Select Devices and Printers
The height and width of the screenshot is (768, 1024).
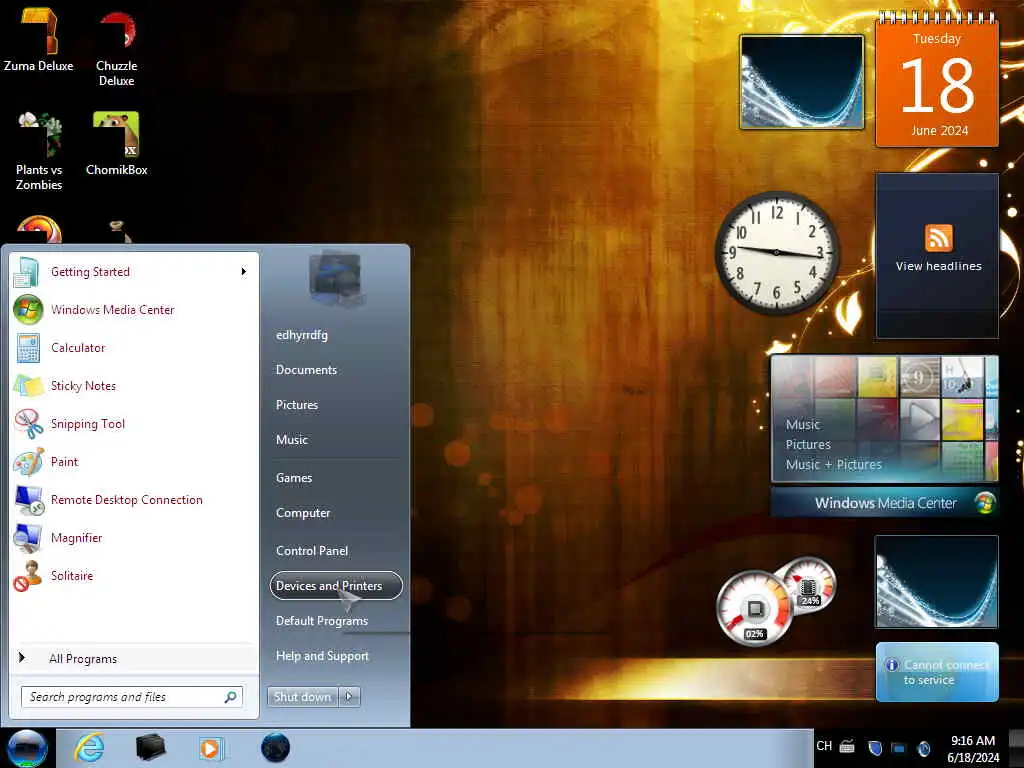[x=336, y=586]
